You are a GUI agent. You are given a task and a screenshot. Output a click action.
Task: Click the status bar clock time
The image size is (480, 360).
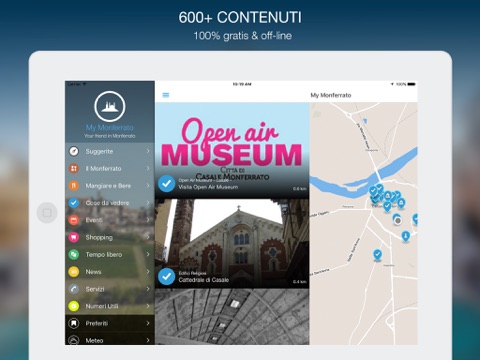point(242,84)
